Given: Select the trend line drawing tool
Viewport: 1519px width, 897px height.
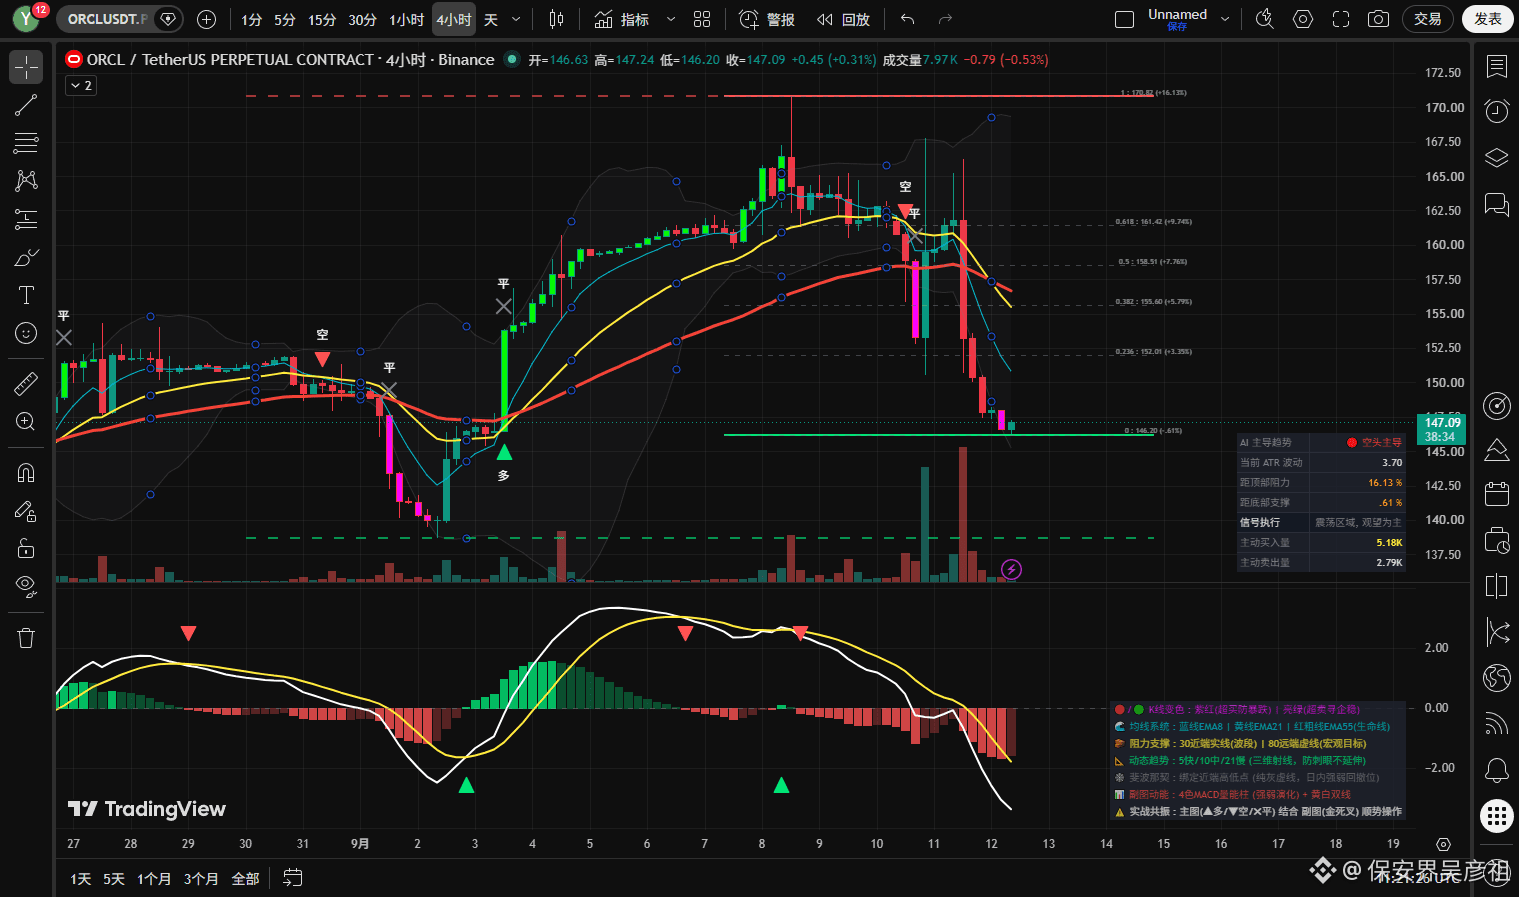Looking at the screenshot, I should (x=26, y=105).
